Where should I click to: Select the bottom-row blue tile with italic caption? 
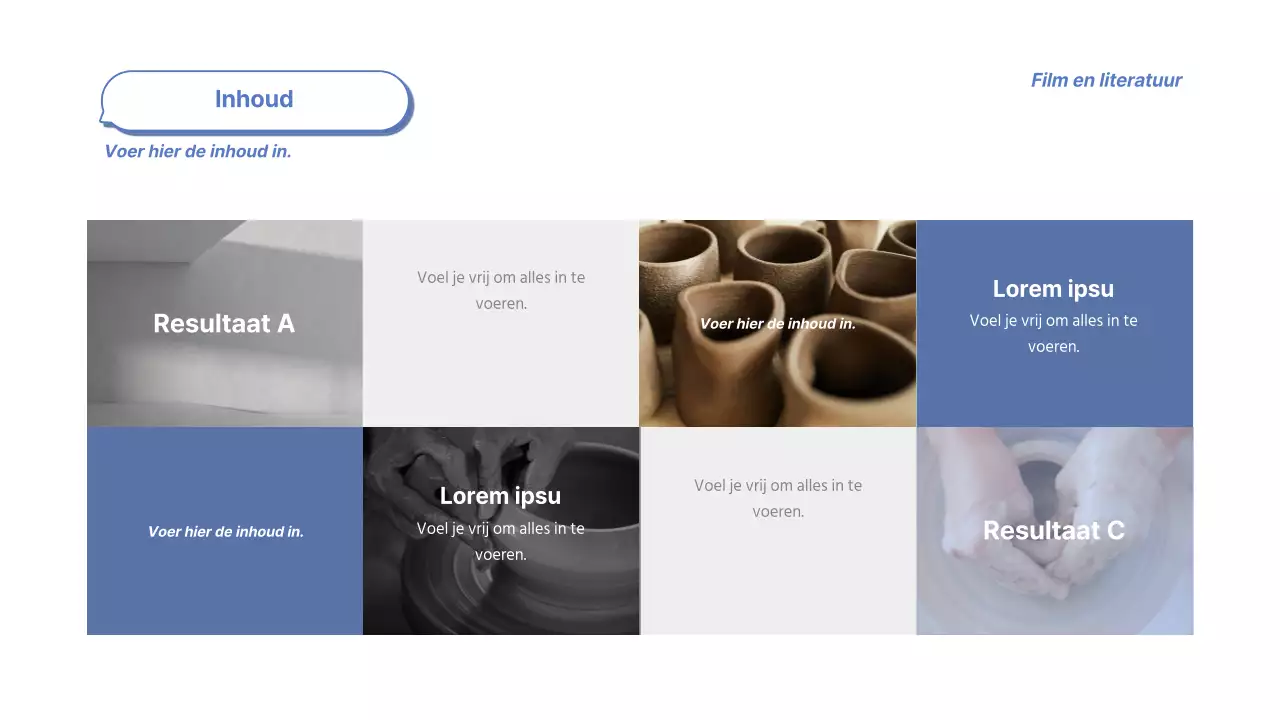[225, 531]
